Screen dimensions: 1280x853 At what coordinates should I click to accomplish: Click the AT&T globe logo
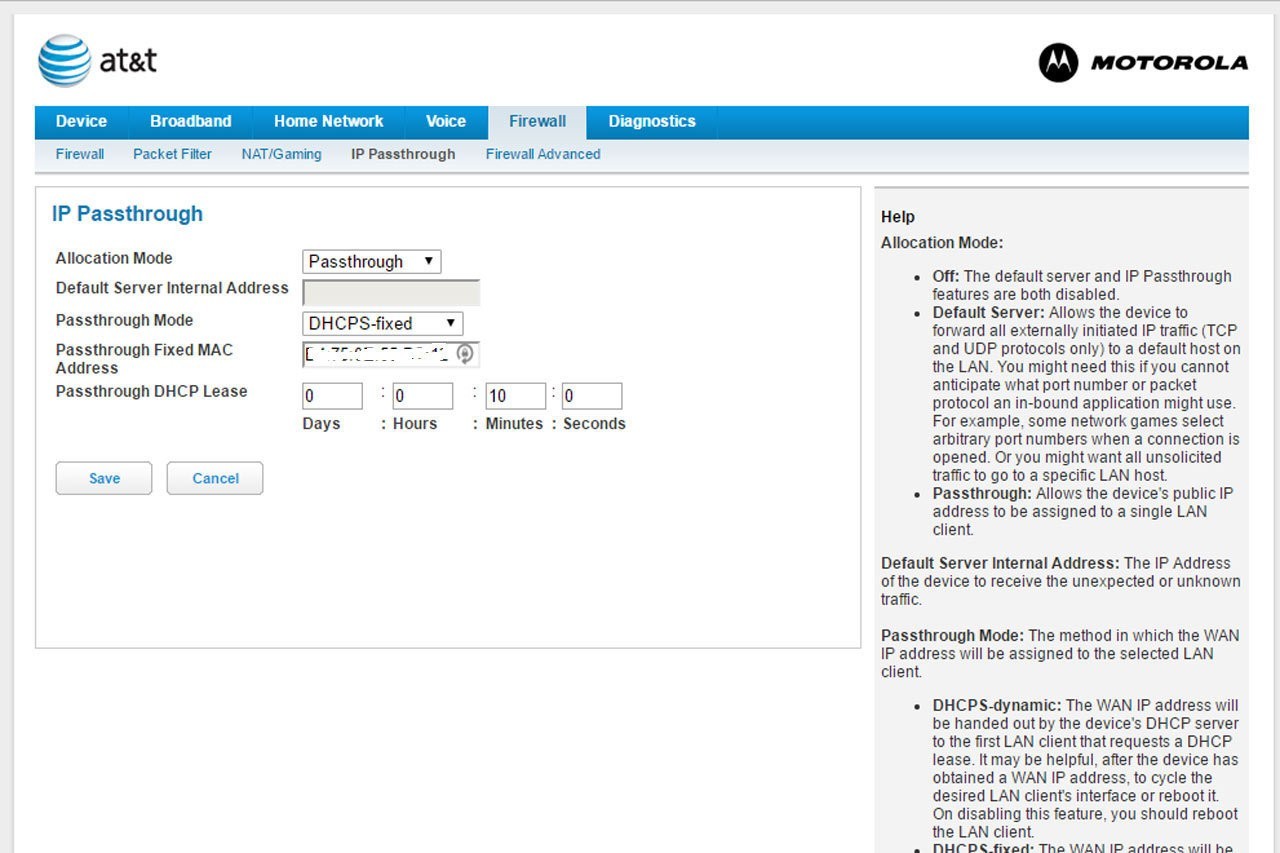click(64, 61)
